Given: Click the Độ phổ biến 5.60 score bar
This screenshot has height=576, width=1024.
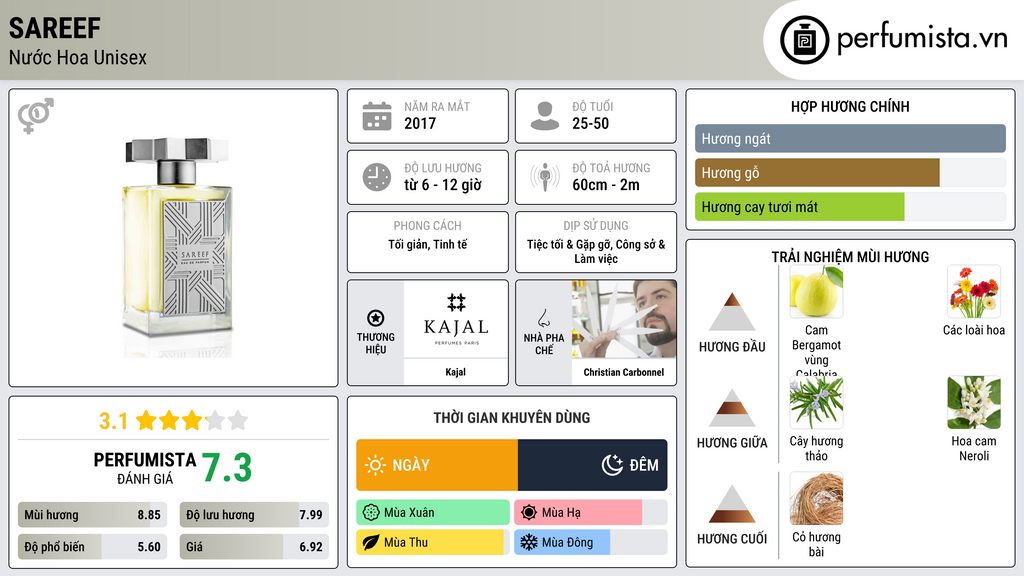Looking at the screenshot, I should pos(92,547).
